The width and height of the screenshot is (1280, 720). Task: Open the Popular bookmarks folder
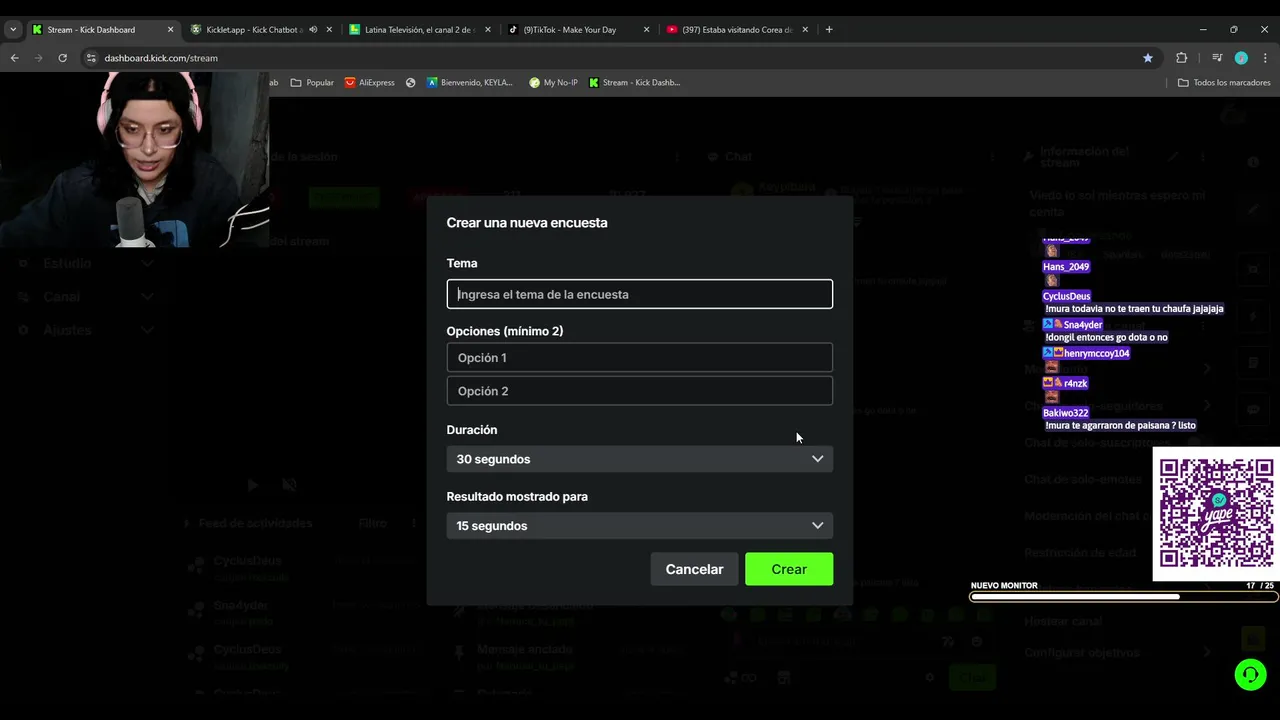(x=312, y=83)
